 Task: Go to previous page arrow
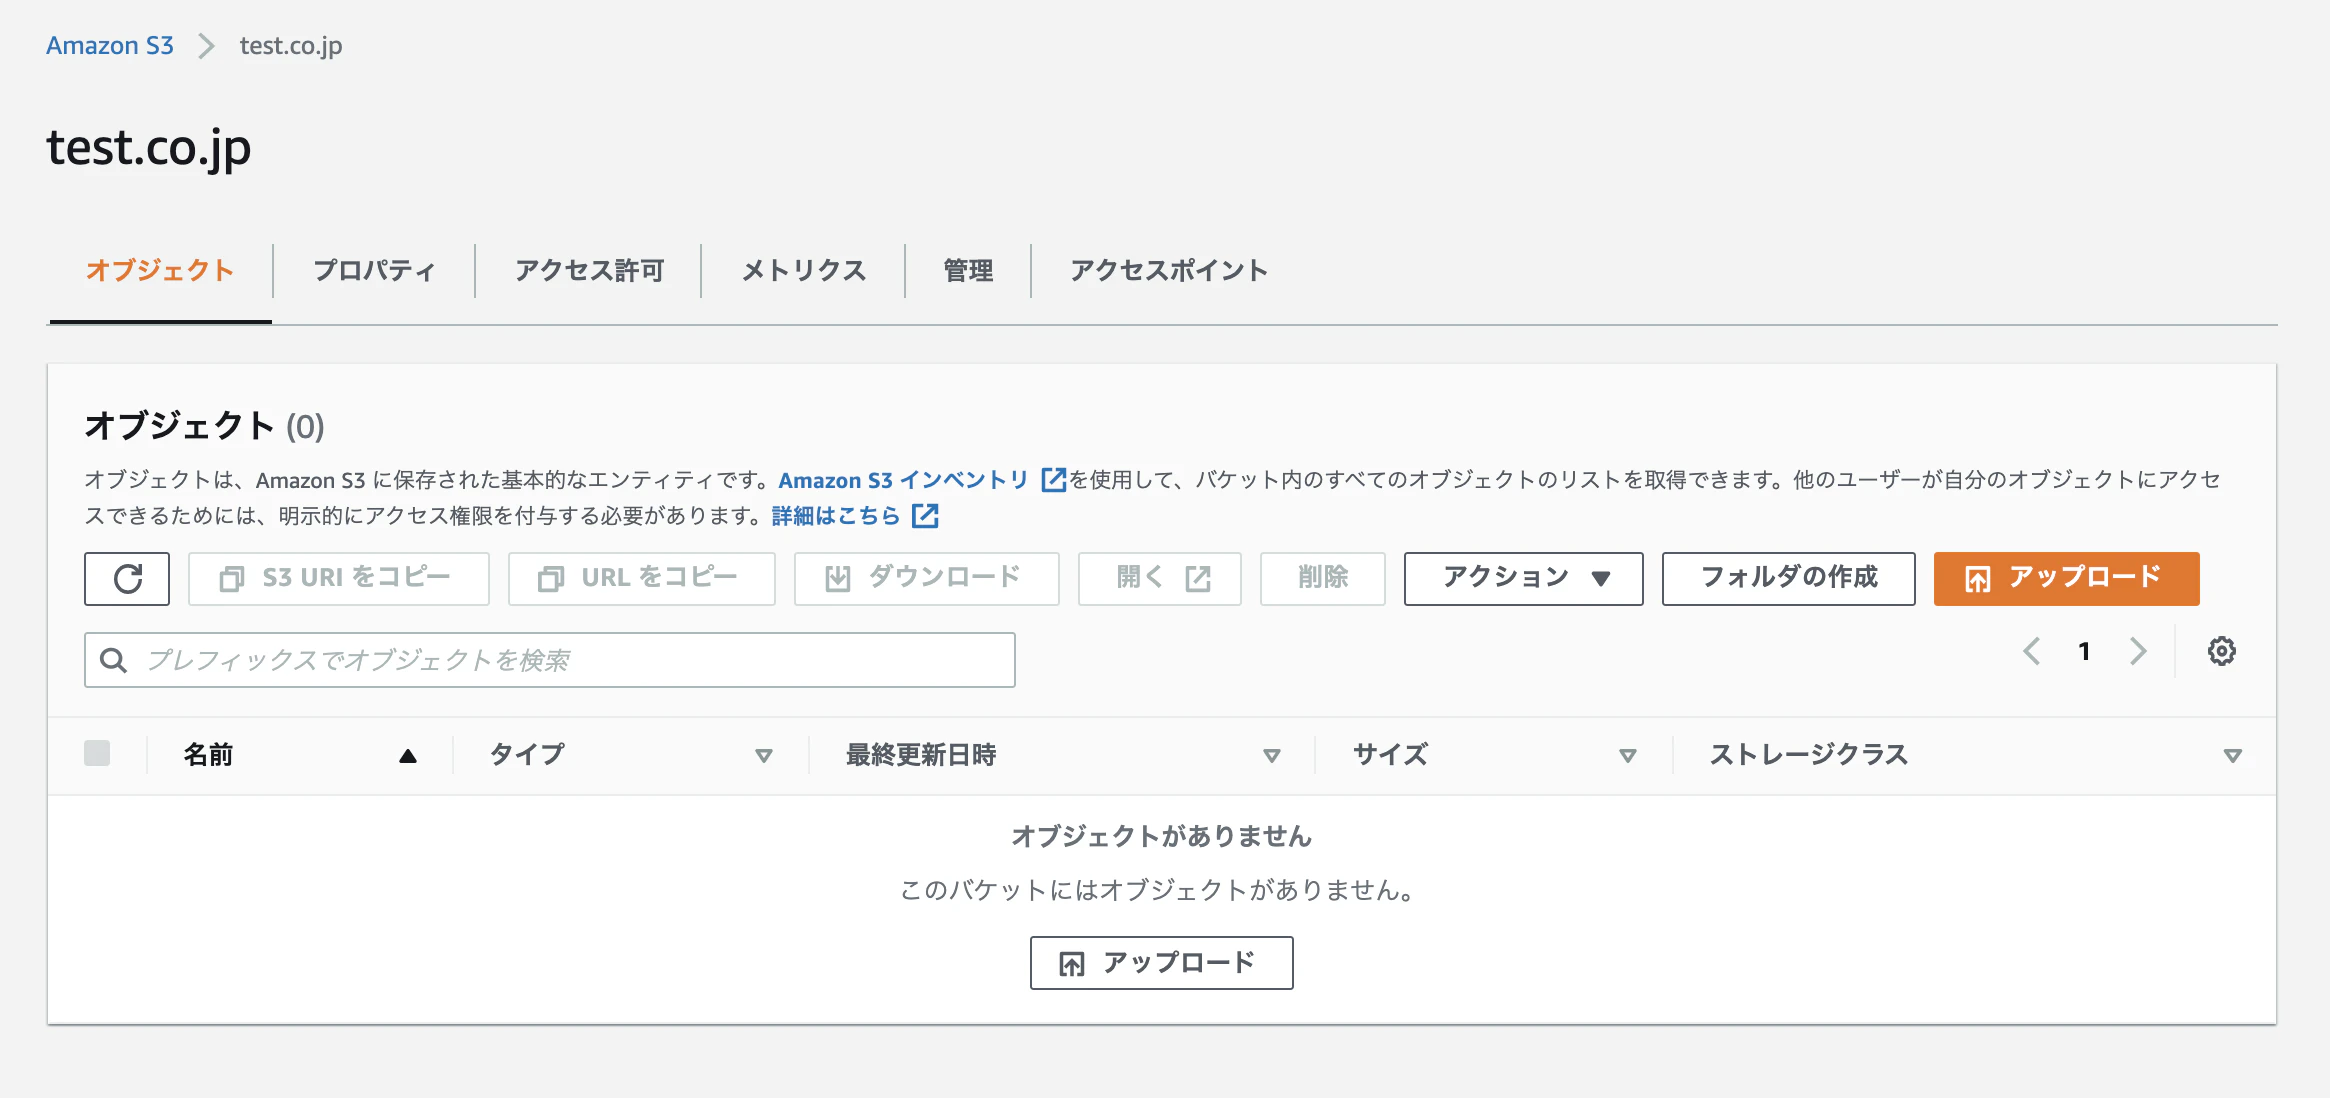click(x=2031, y=651)
